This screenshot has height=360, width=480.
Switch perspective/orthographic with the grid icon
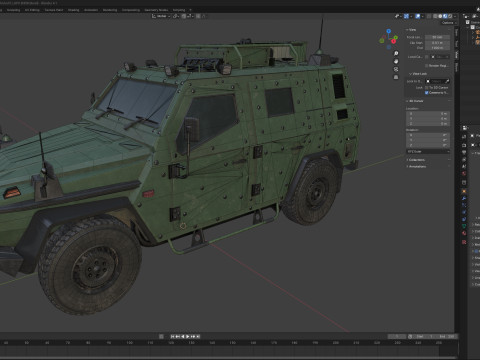point(396,77)
